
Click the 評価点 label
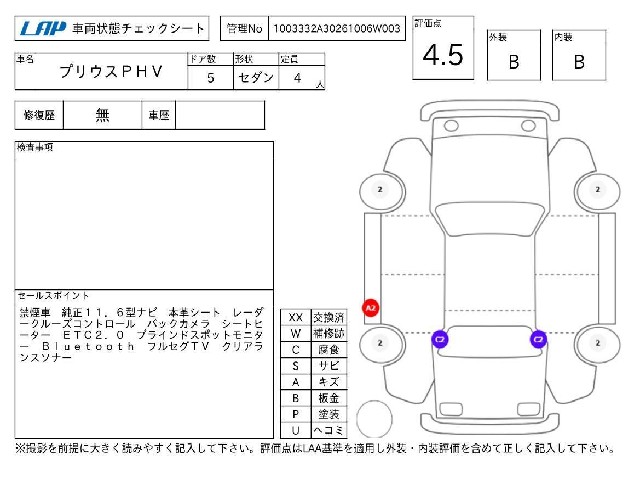(427, 23)
